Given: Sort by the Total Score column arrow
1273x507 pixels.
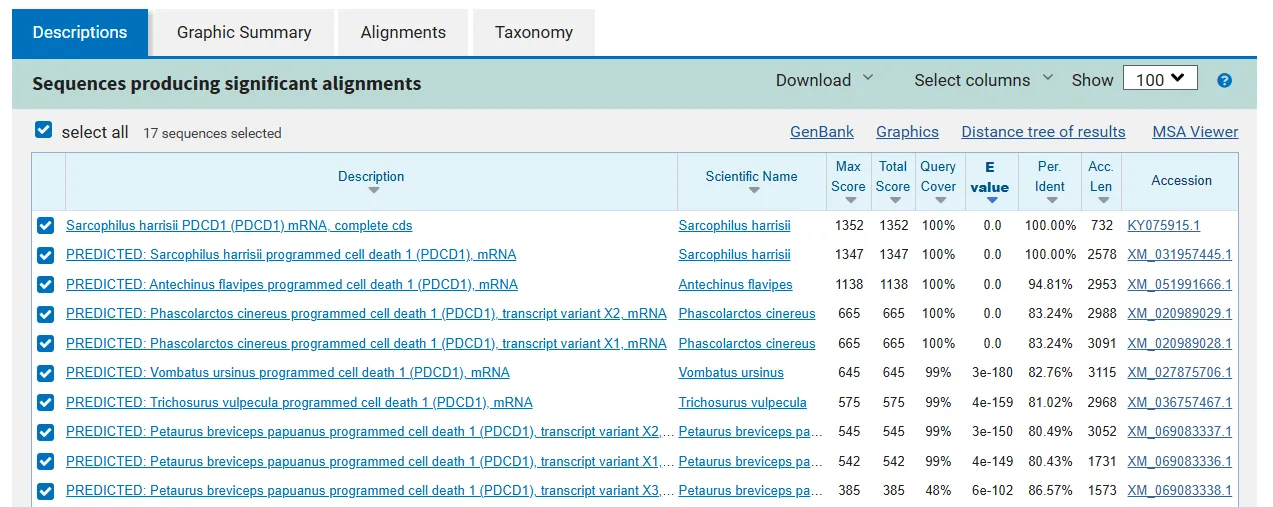Looking at the screenshot, I should click(894, 200).
